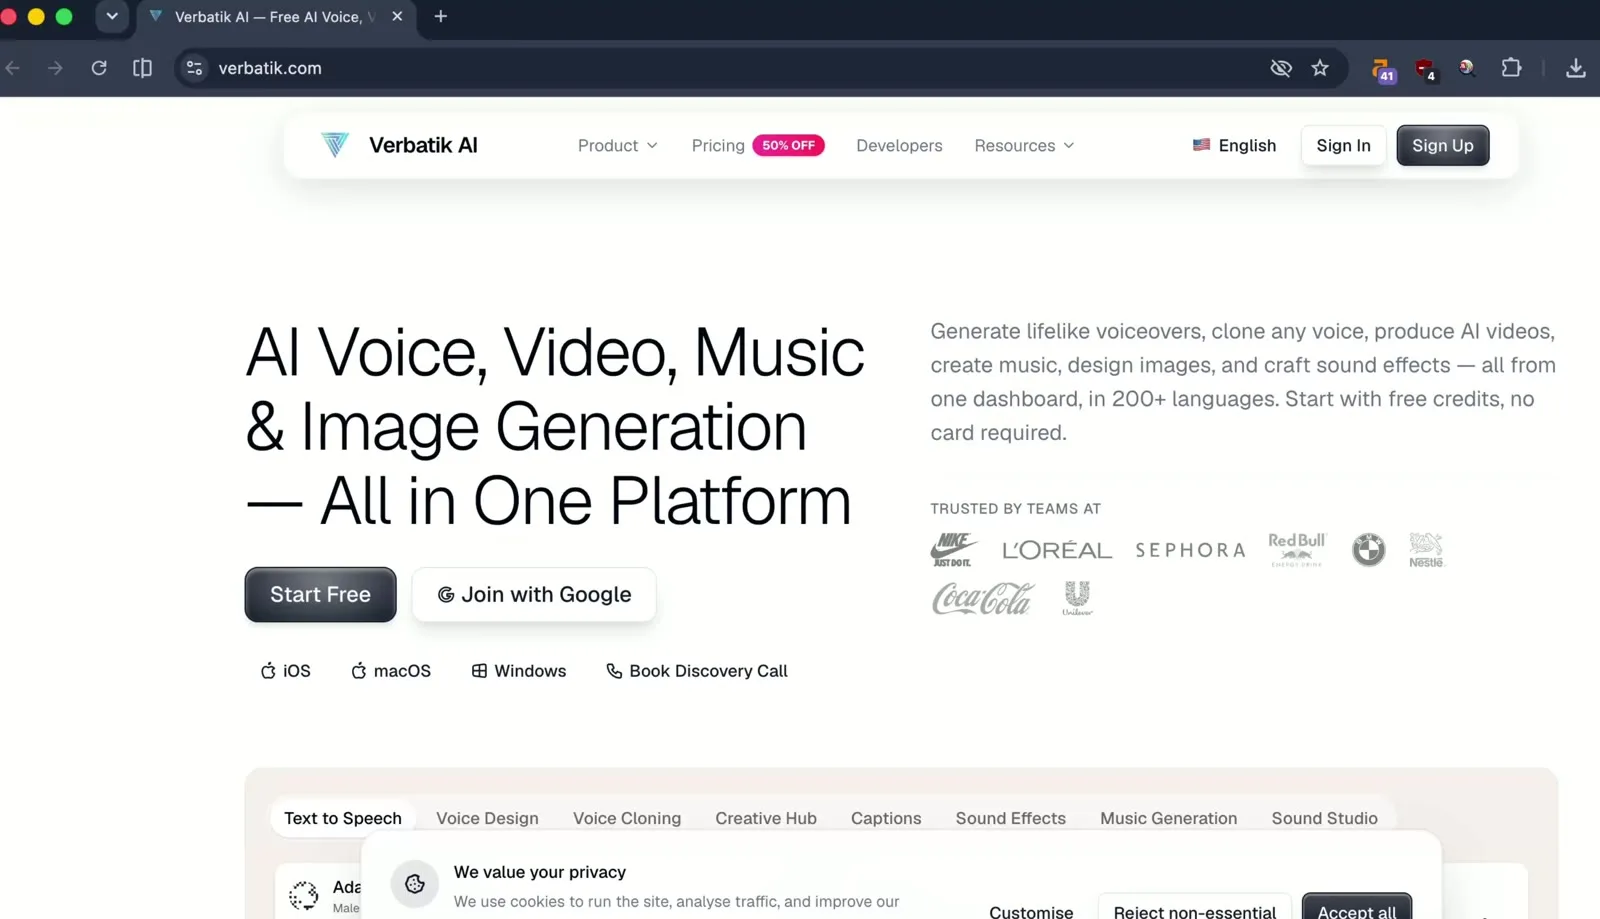Switch to the Voice Design tab
This screenshot has height=919, width=1600.
[487, 818]
